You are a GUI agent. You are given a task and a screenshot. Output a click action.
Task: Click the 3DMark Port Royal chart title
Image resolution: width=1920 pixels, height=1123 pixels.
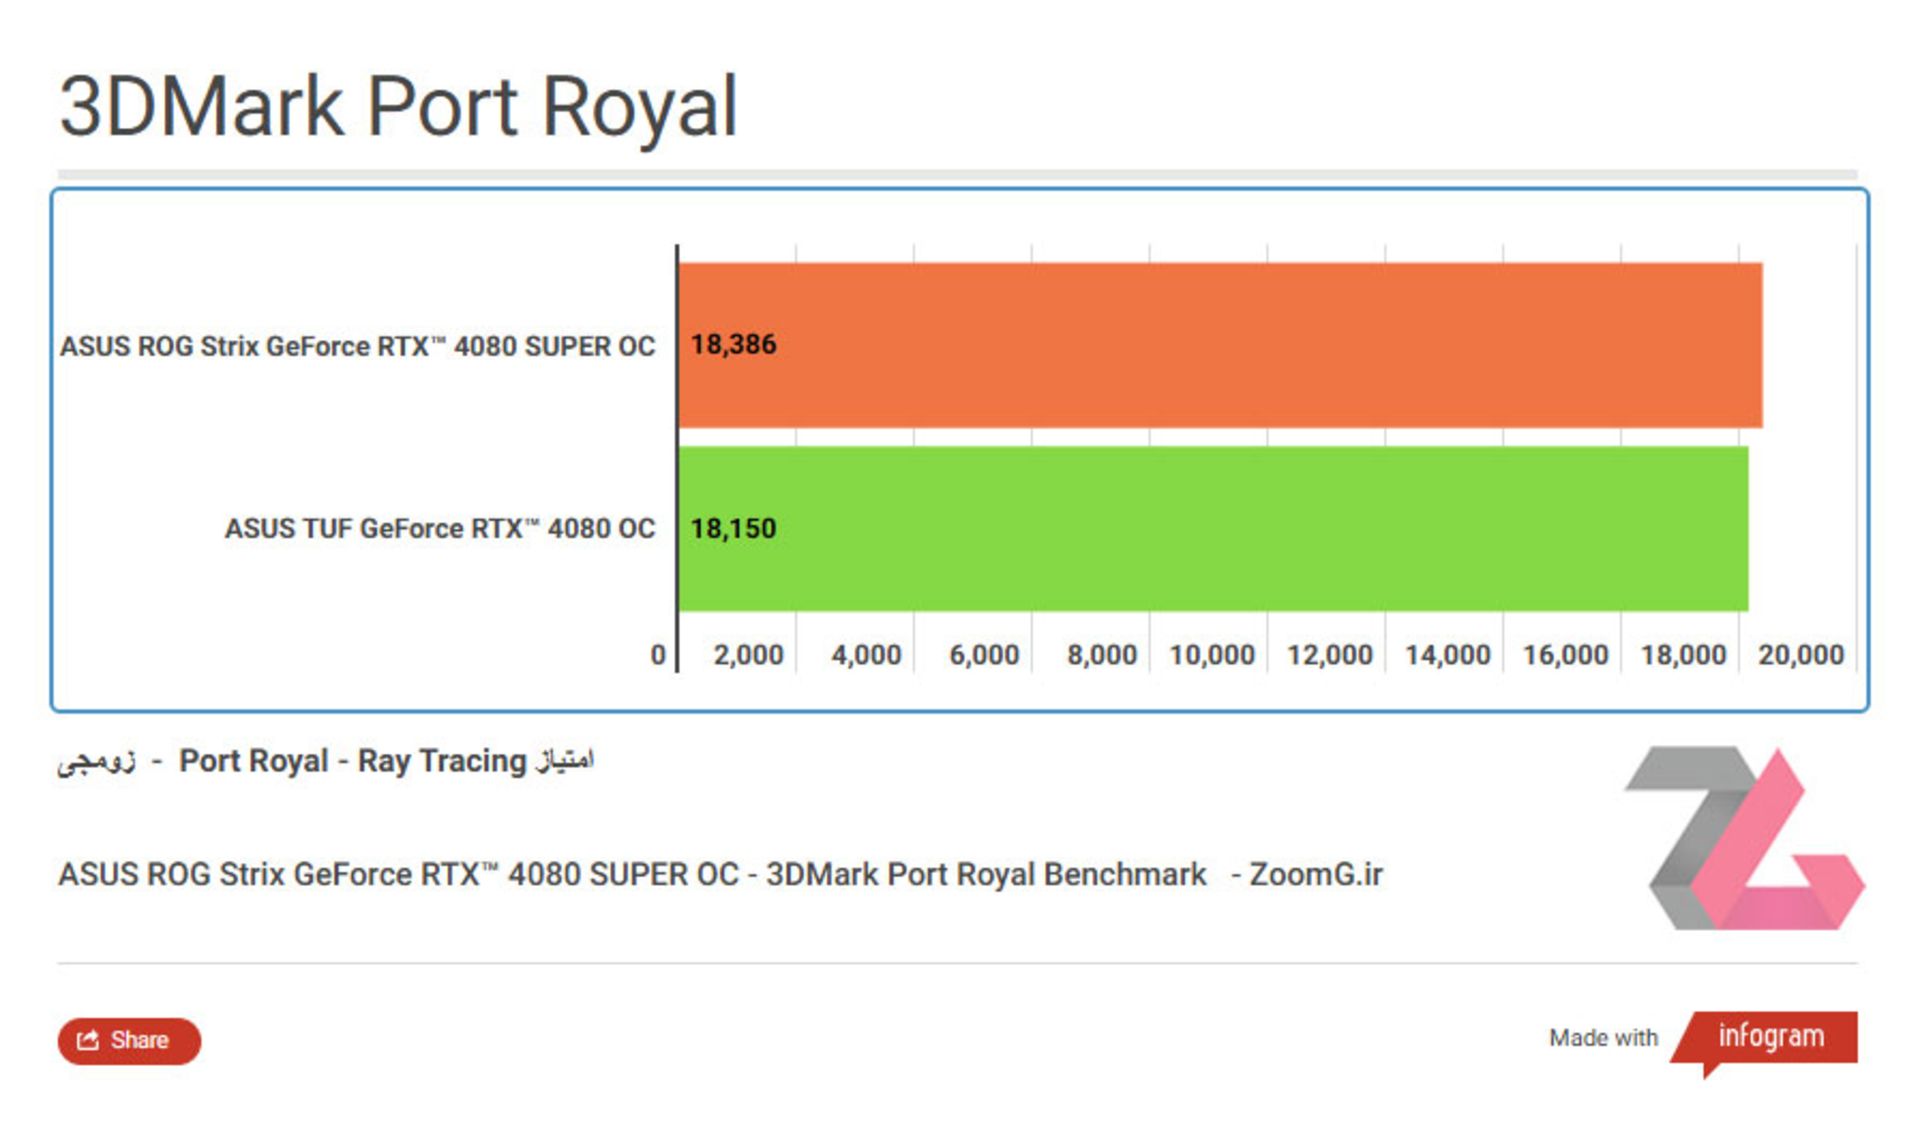398,106
